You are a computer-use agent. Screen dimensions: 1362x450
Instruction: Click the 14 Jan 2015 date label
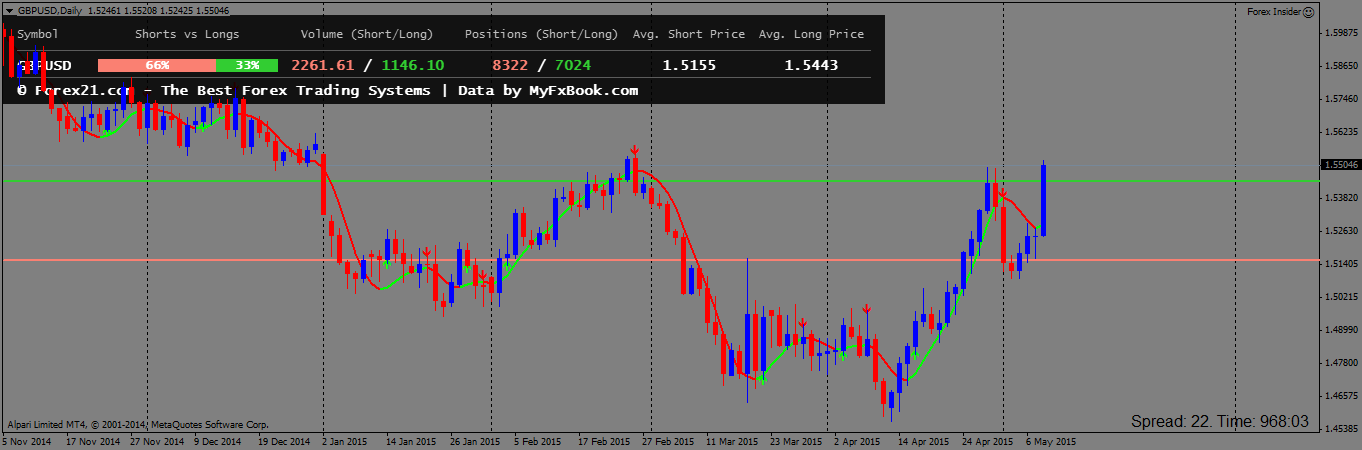411,440
